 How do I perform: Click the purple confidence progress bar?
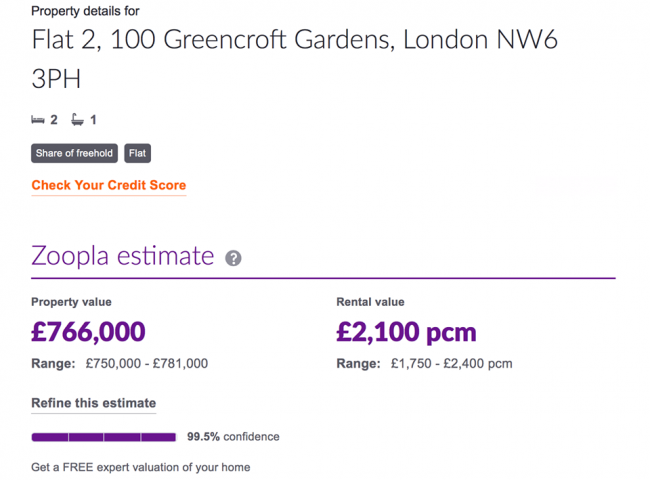pyautogui.click(x=103, y=437)
